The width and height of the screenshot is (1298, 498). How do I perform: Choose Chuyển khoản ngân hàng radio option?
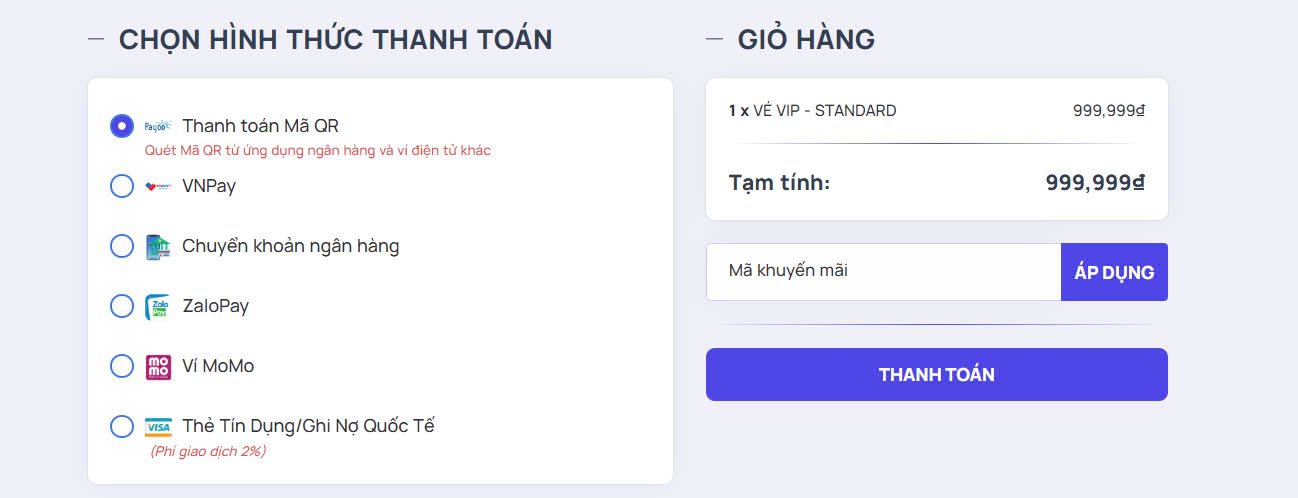click(x=122, y=246)
